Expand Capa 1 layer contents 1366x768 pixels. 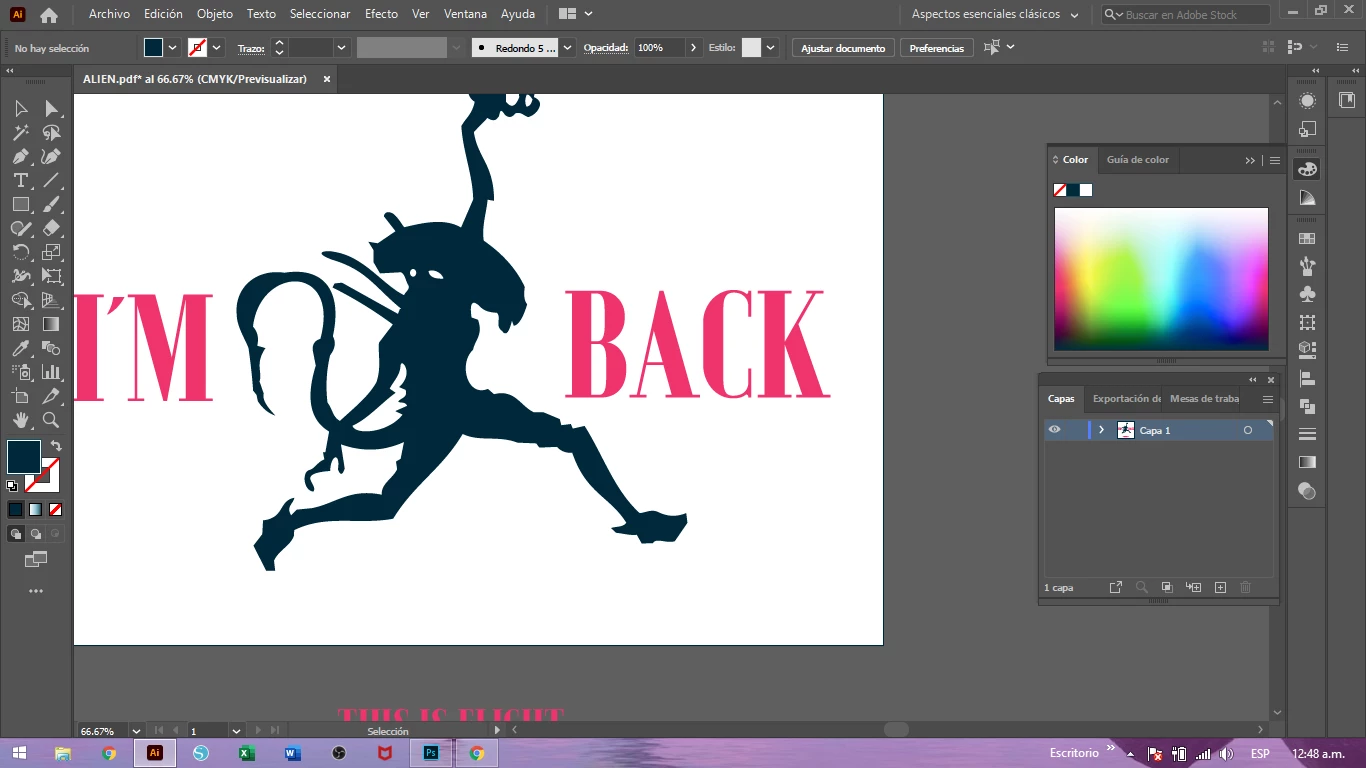pos(1101,430)
